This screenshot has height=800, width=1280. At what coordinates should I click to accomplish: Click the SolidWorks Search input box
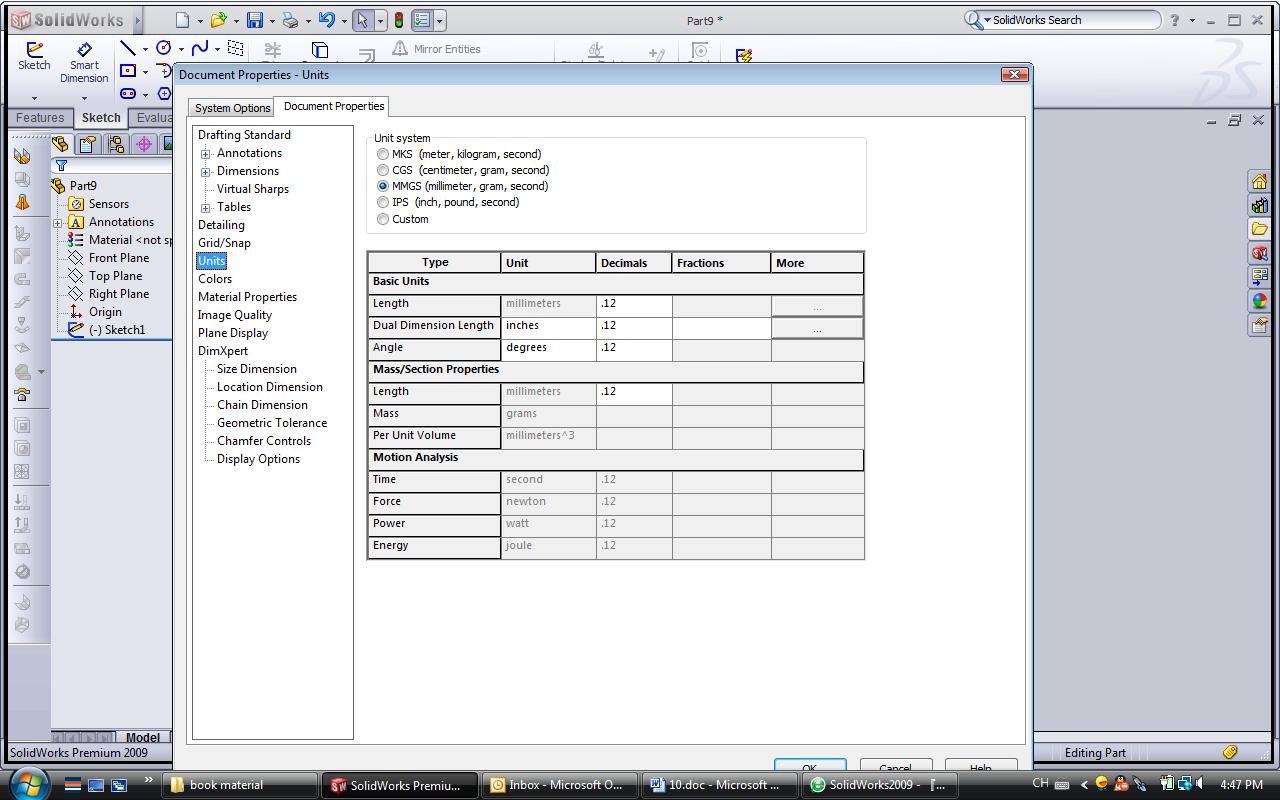[x=1074, y=20]
